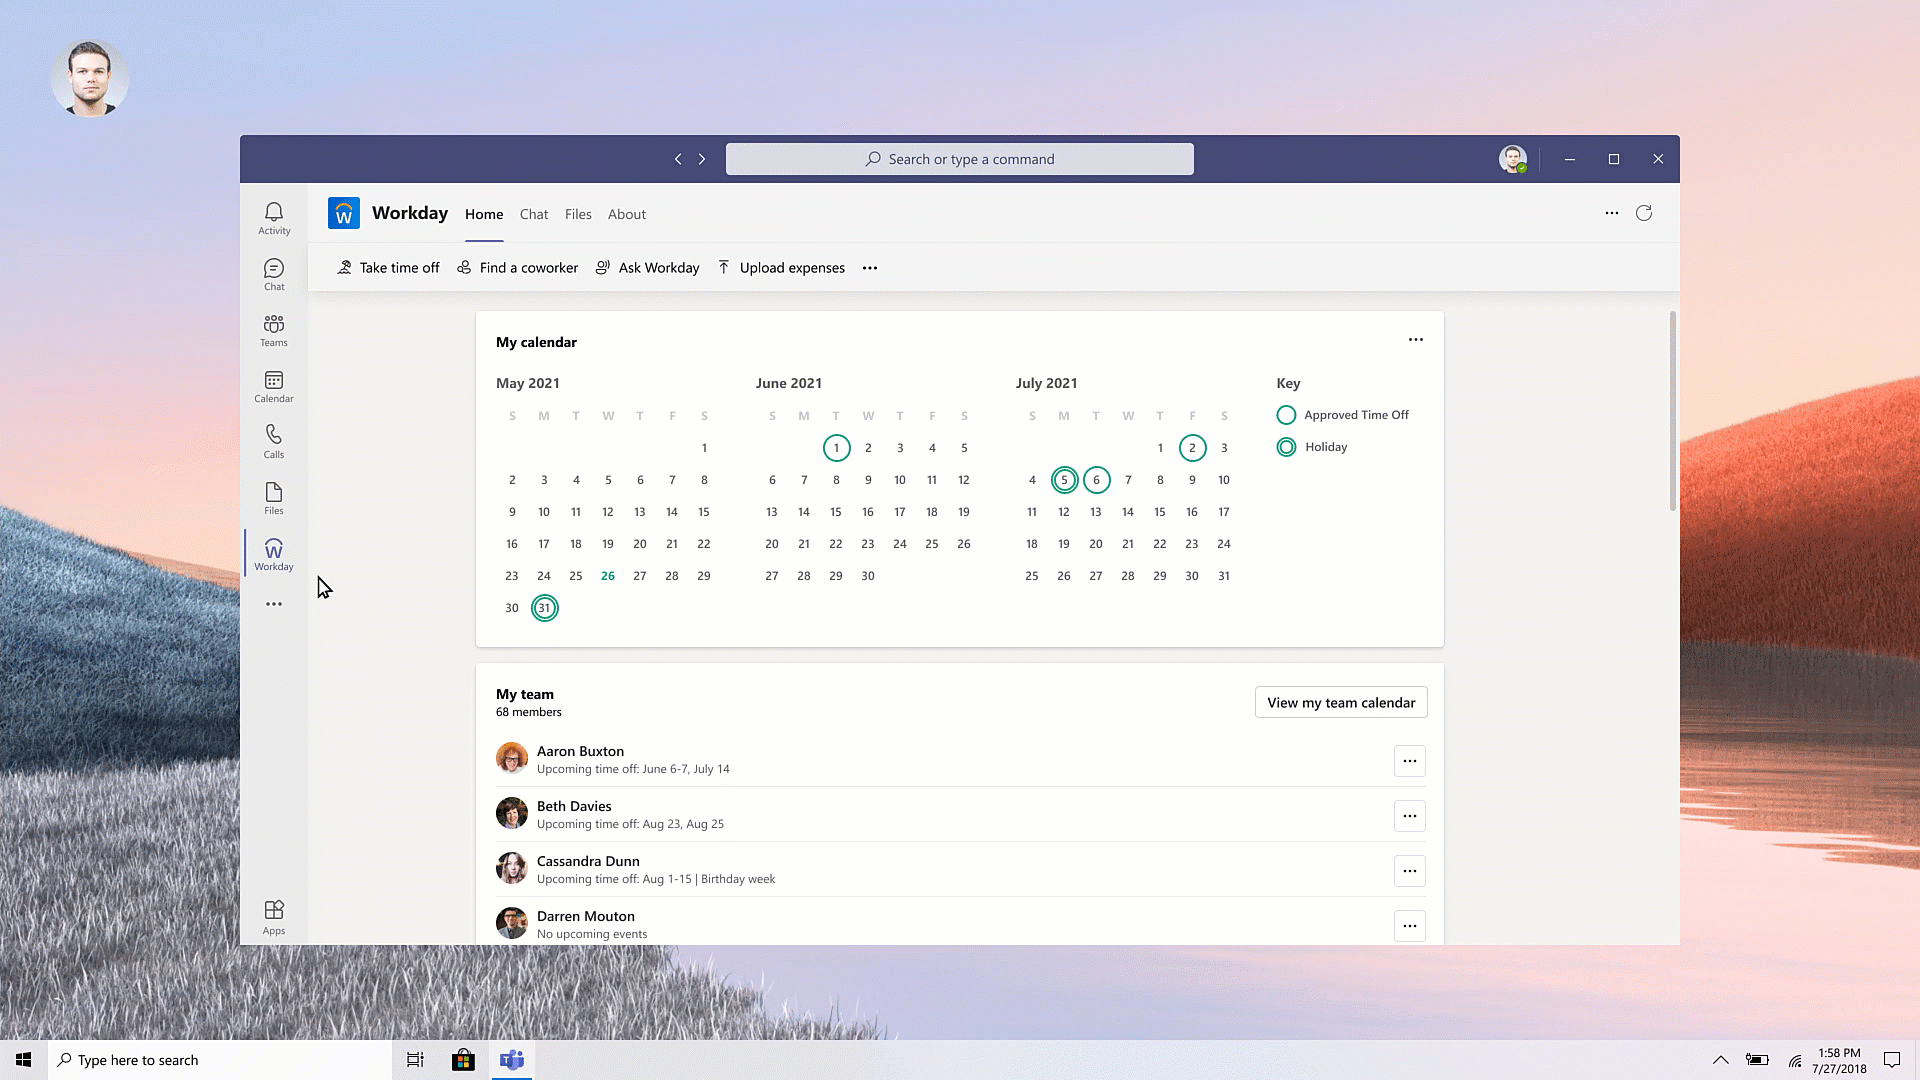Expand more apps ellipsis in left sidebar
This screenshot has height=1080, width=1920.
274,604
